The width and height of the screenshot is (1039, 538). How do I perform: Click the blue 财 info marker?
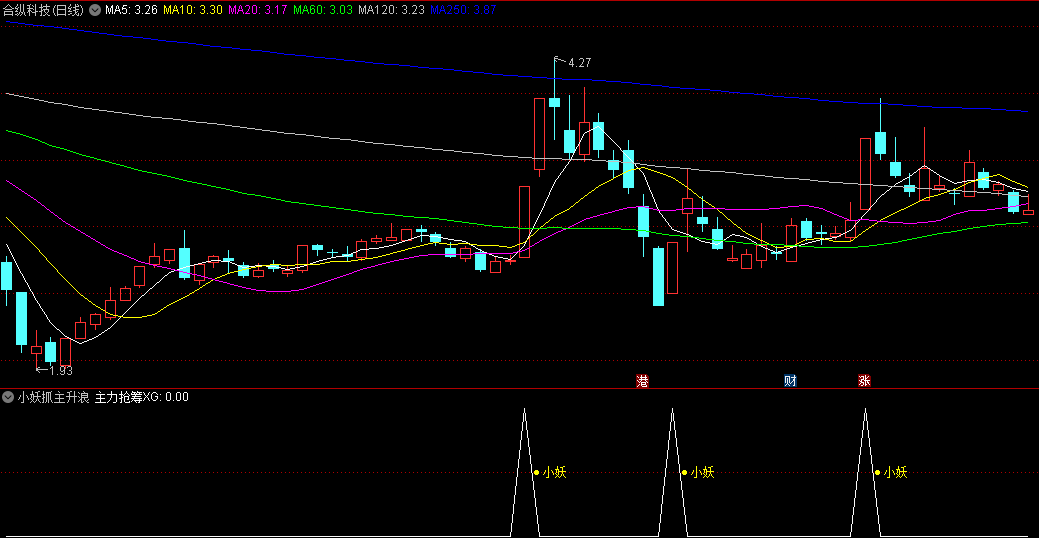coord(790,381)
